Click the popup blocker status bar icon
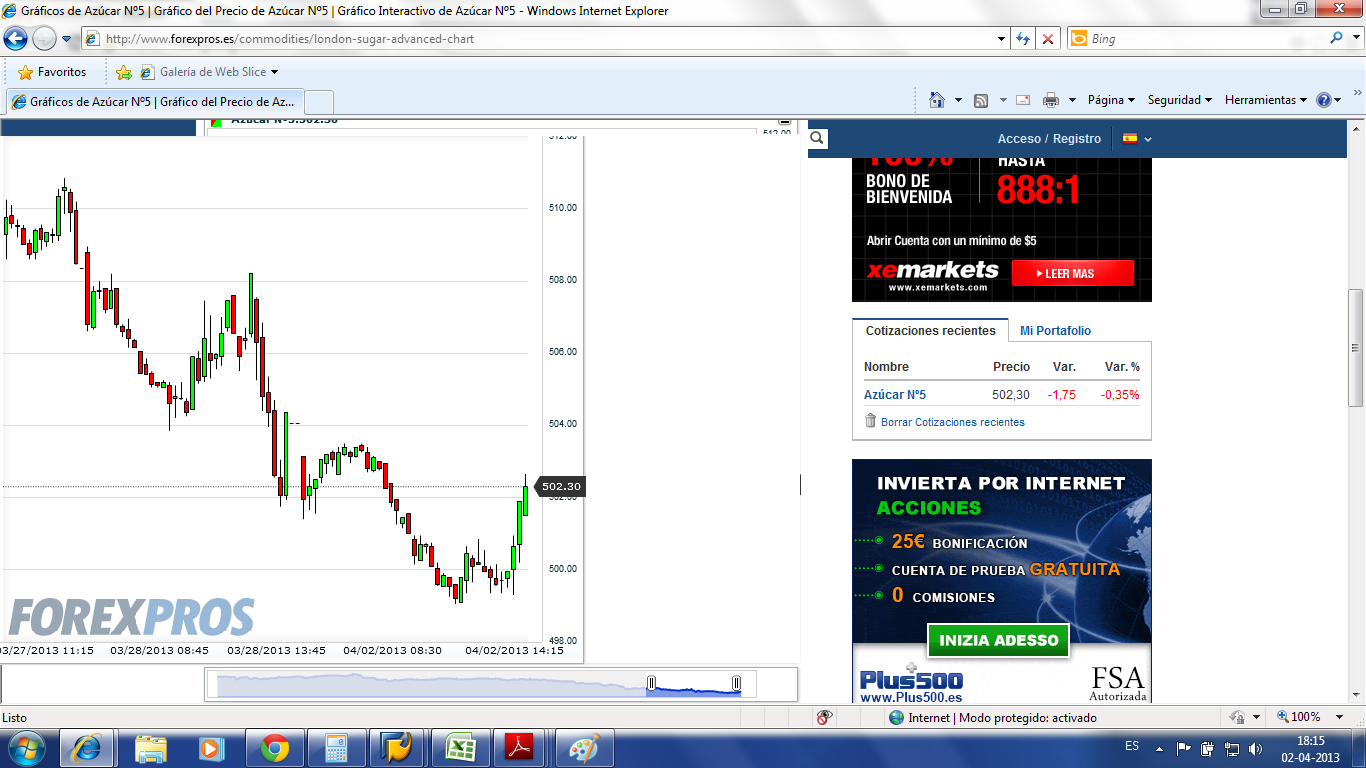 coord(825,717)
